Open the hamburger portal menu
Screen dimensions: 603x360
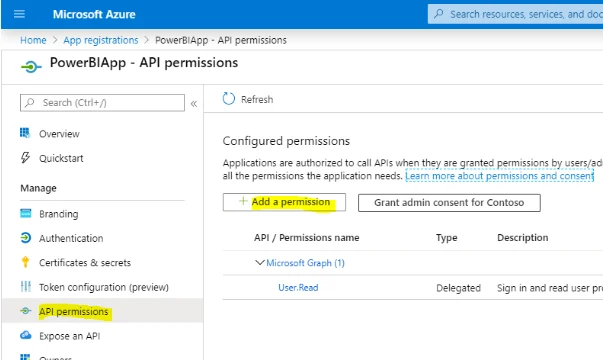coord(19,14)
